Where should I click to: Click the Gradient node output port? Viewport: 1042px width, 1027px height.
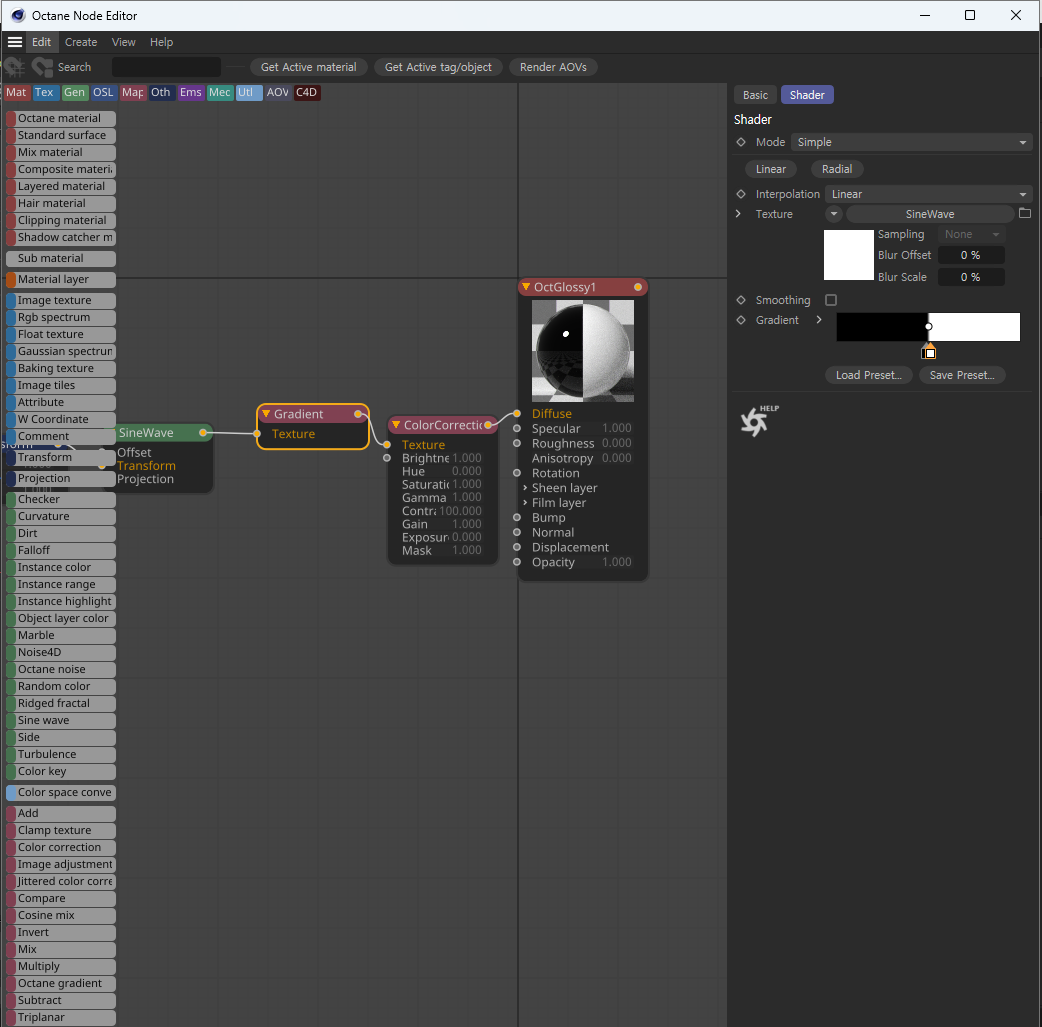point(358,414)
